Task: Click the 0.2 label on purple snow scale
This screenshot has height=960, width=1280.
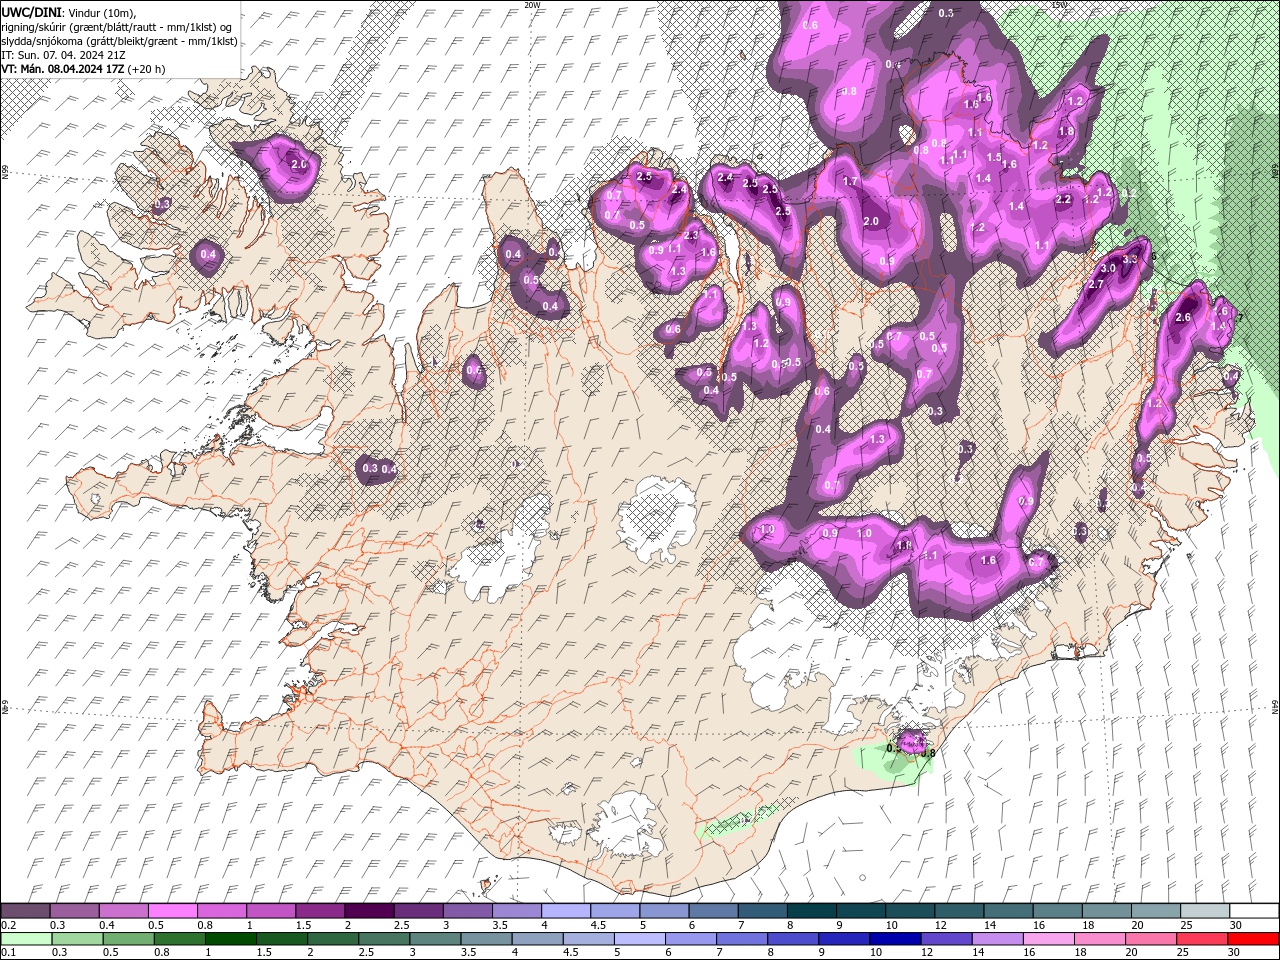Action: (8, 925)
